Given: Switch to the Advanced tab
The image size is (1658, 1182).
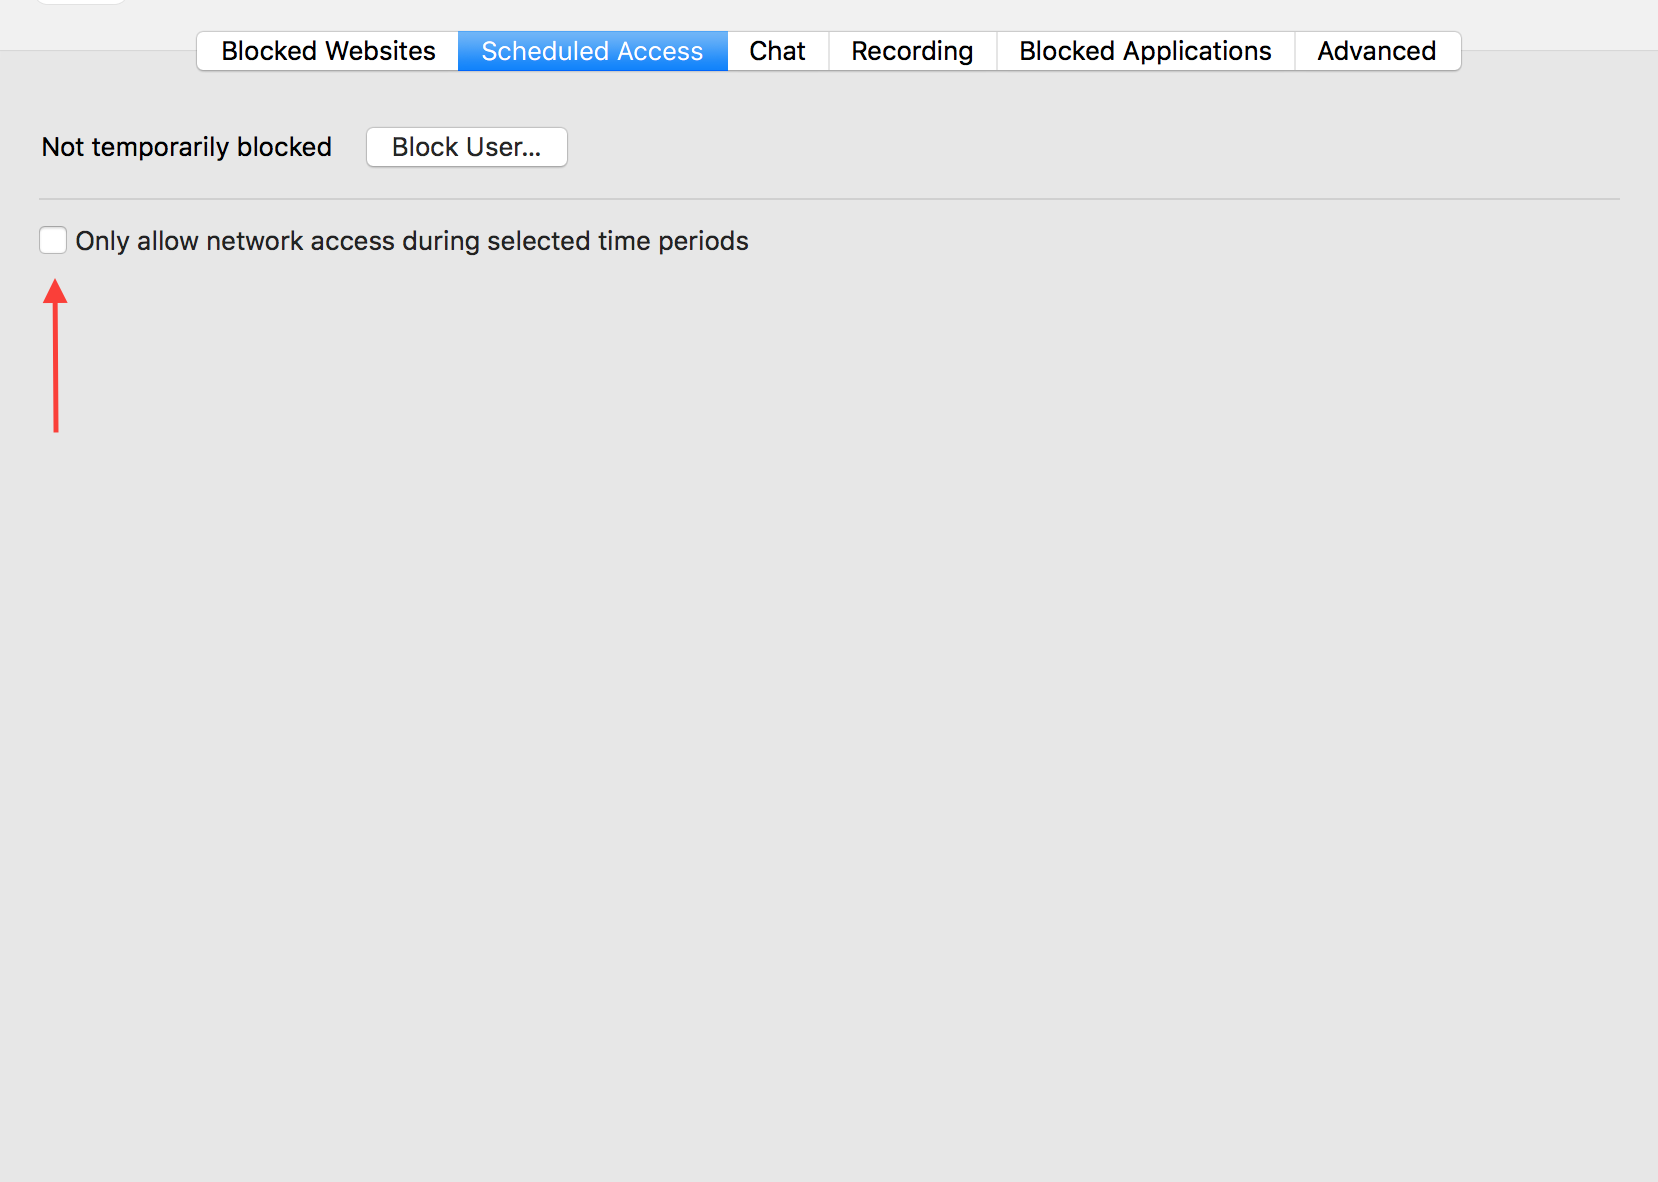Looking at the screenshot, I should click(1377, 51).
